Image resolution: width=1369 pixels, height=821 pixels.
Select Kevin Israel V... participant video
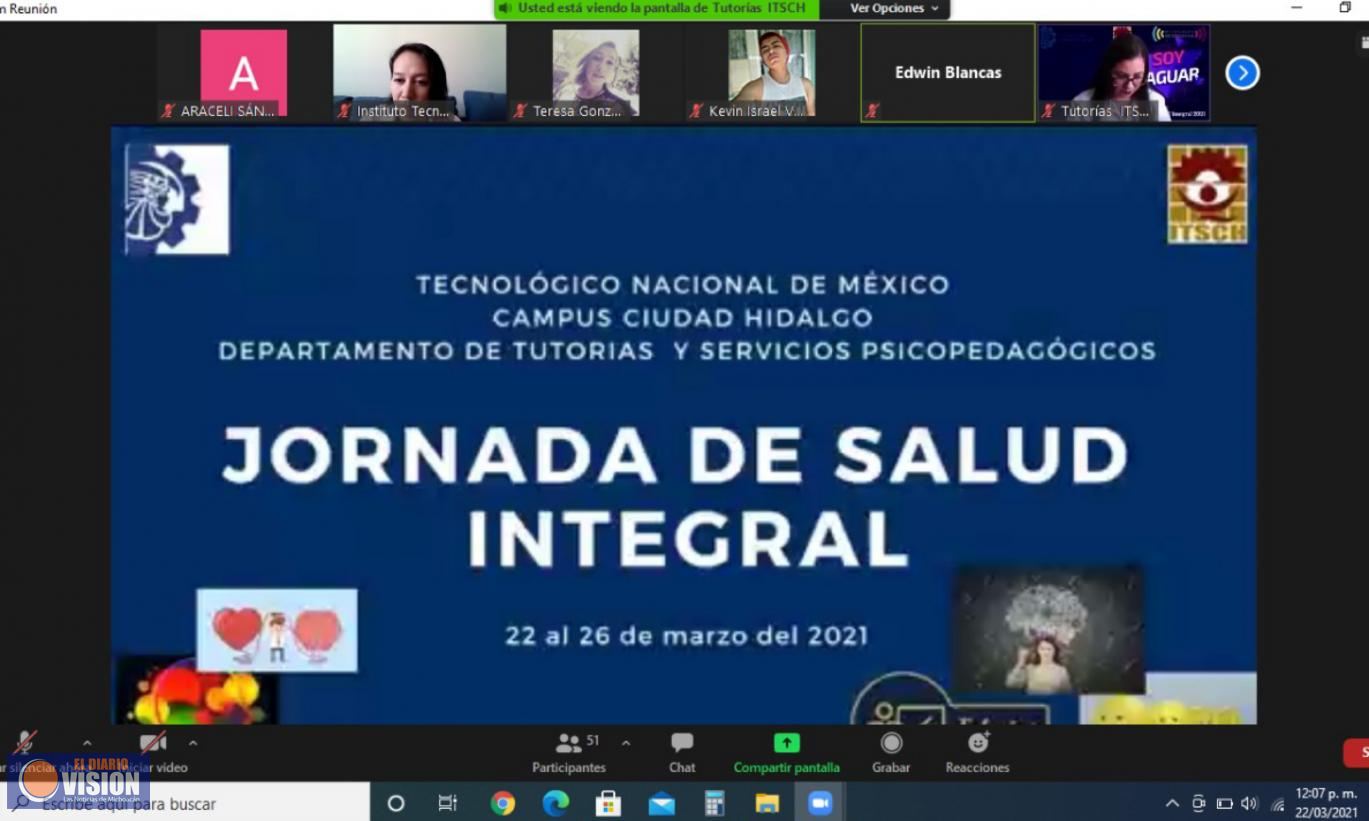tap(772, 73)
